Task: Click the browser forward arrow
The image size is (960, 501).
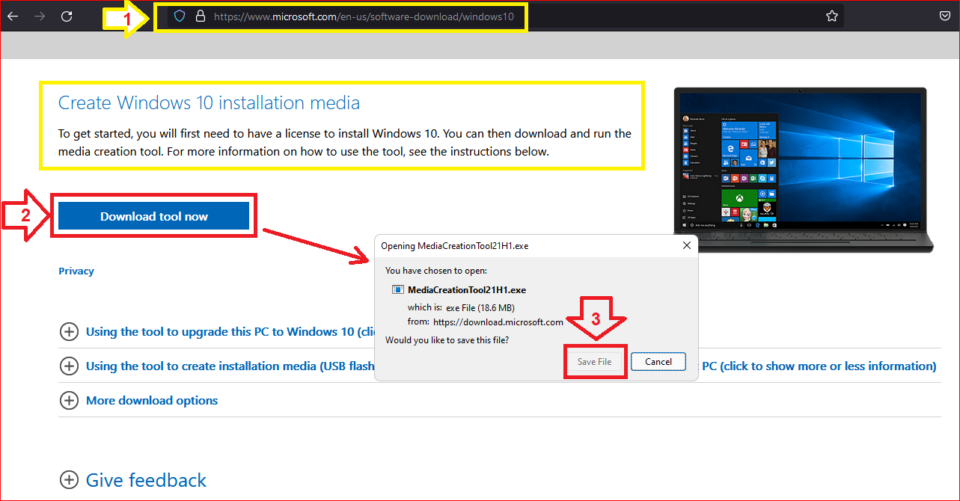Action: coord(40,17)
